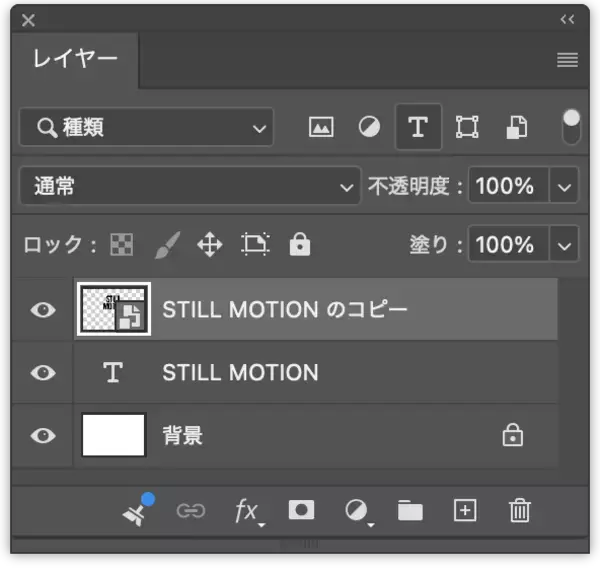Unlock the 背景 layer padlock
The width and height of the screenshot is (600, 568).
point(513,435)
